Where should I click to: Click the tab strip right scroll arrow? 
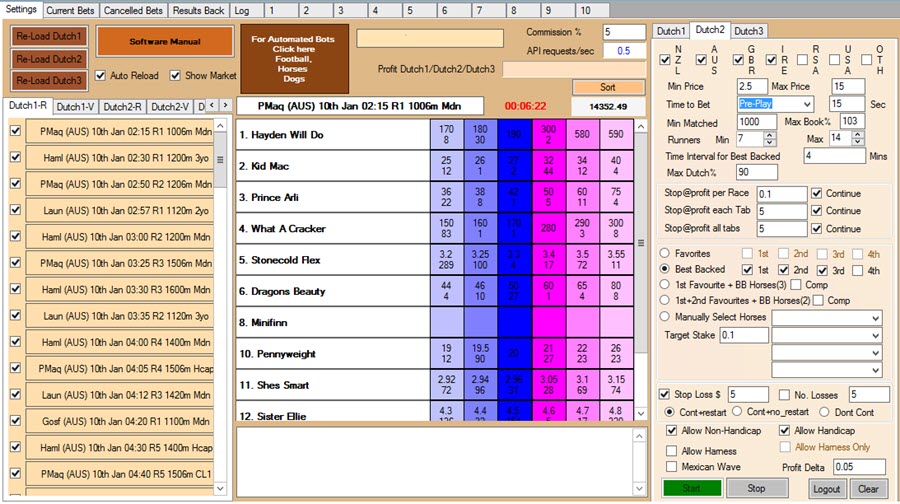click(225, 106)
